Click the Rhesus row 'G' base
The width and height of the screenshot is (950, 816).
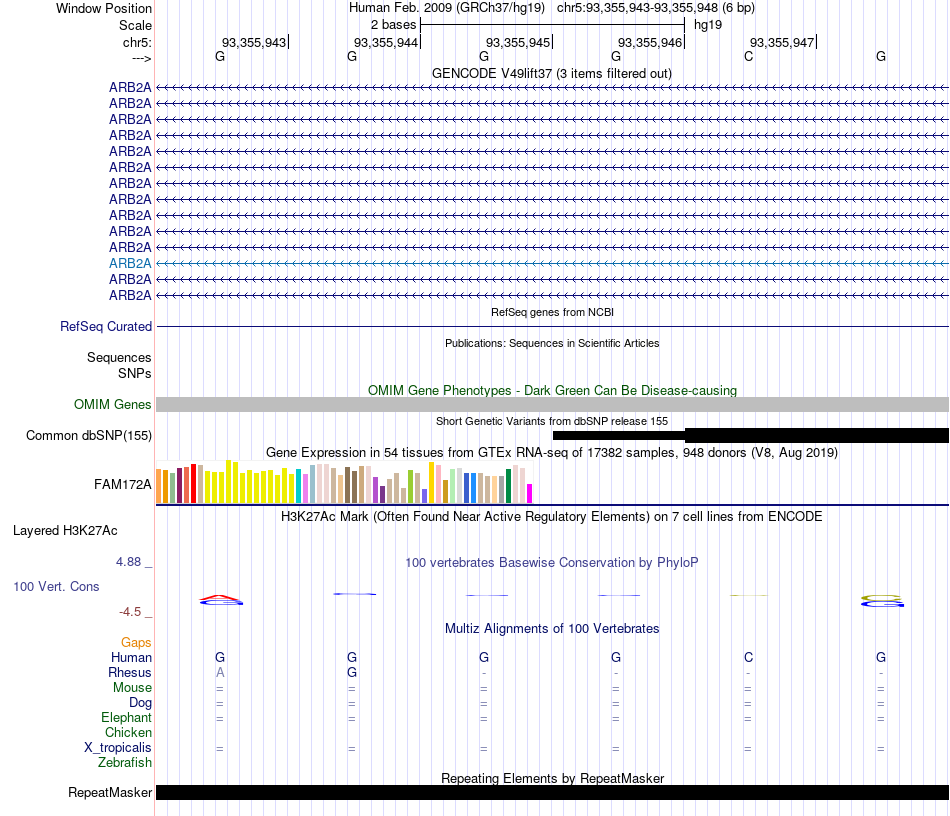coord(352,672)
